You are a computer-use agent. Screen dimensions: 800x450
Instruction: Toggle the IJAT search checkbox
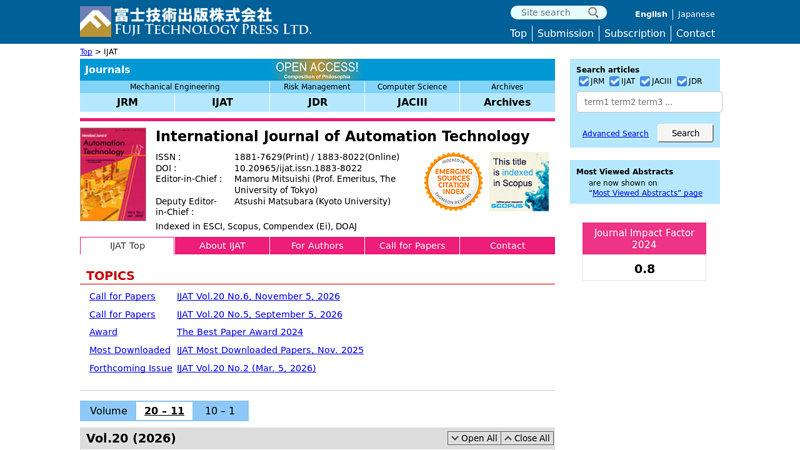(x=615, y=81)
